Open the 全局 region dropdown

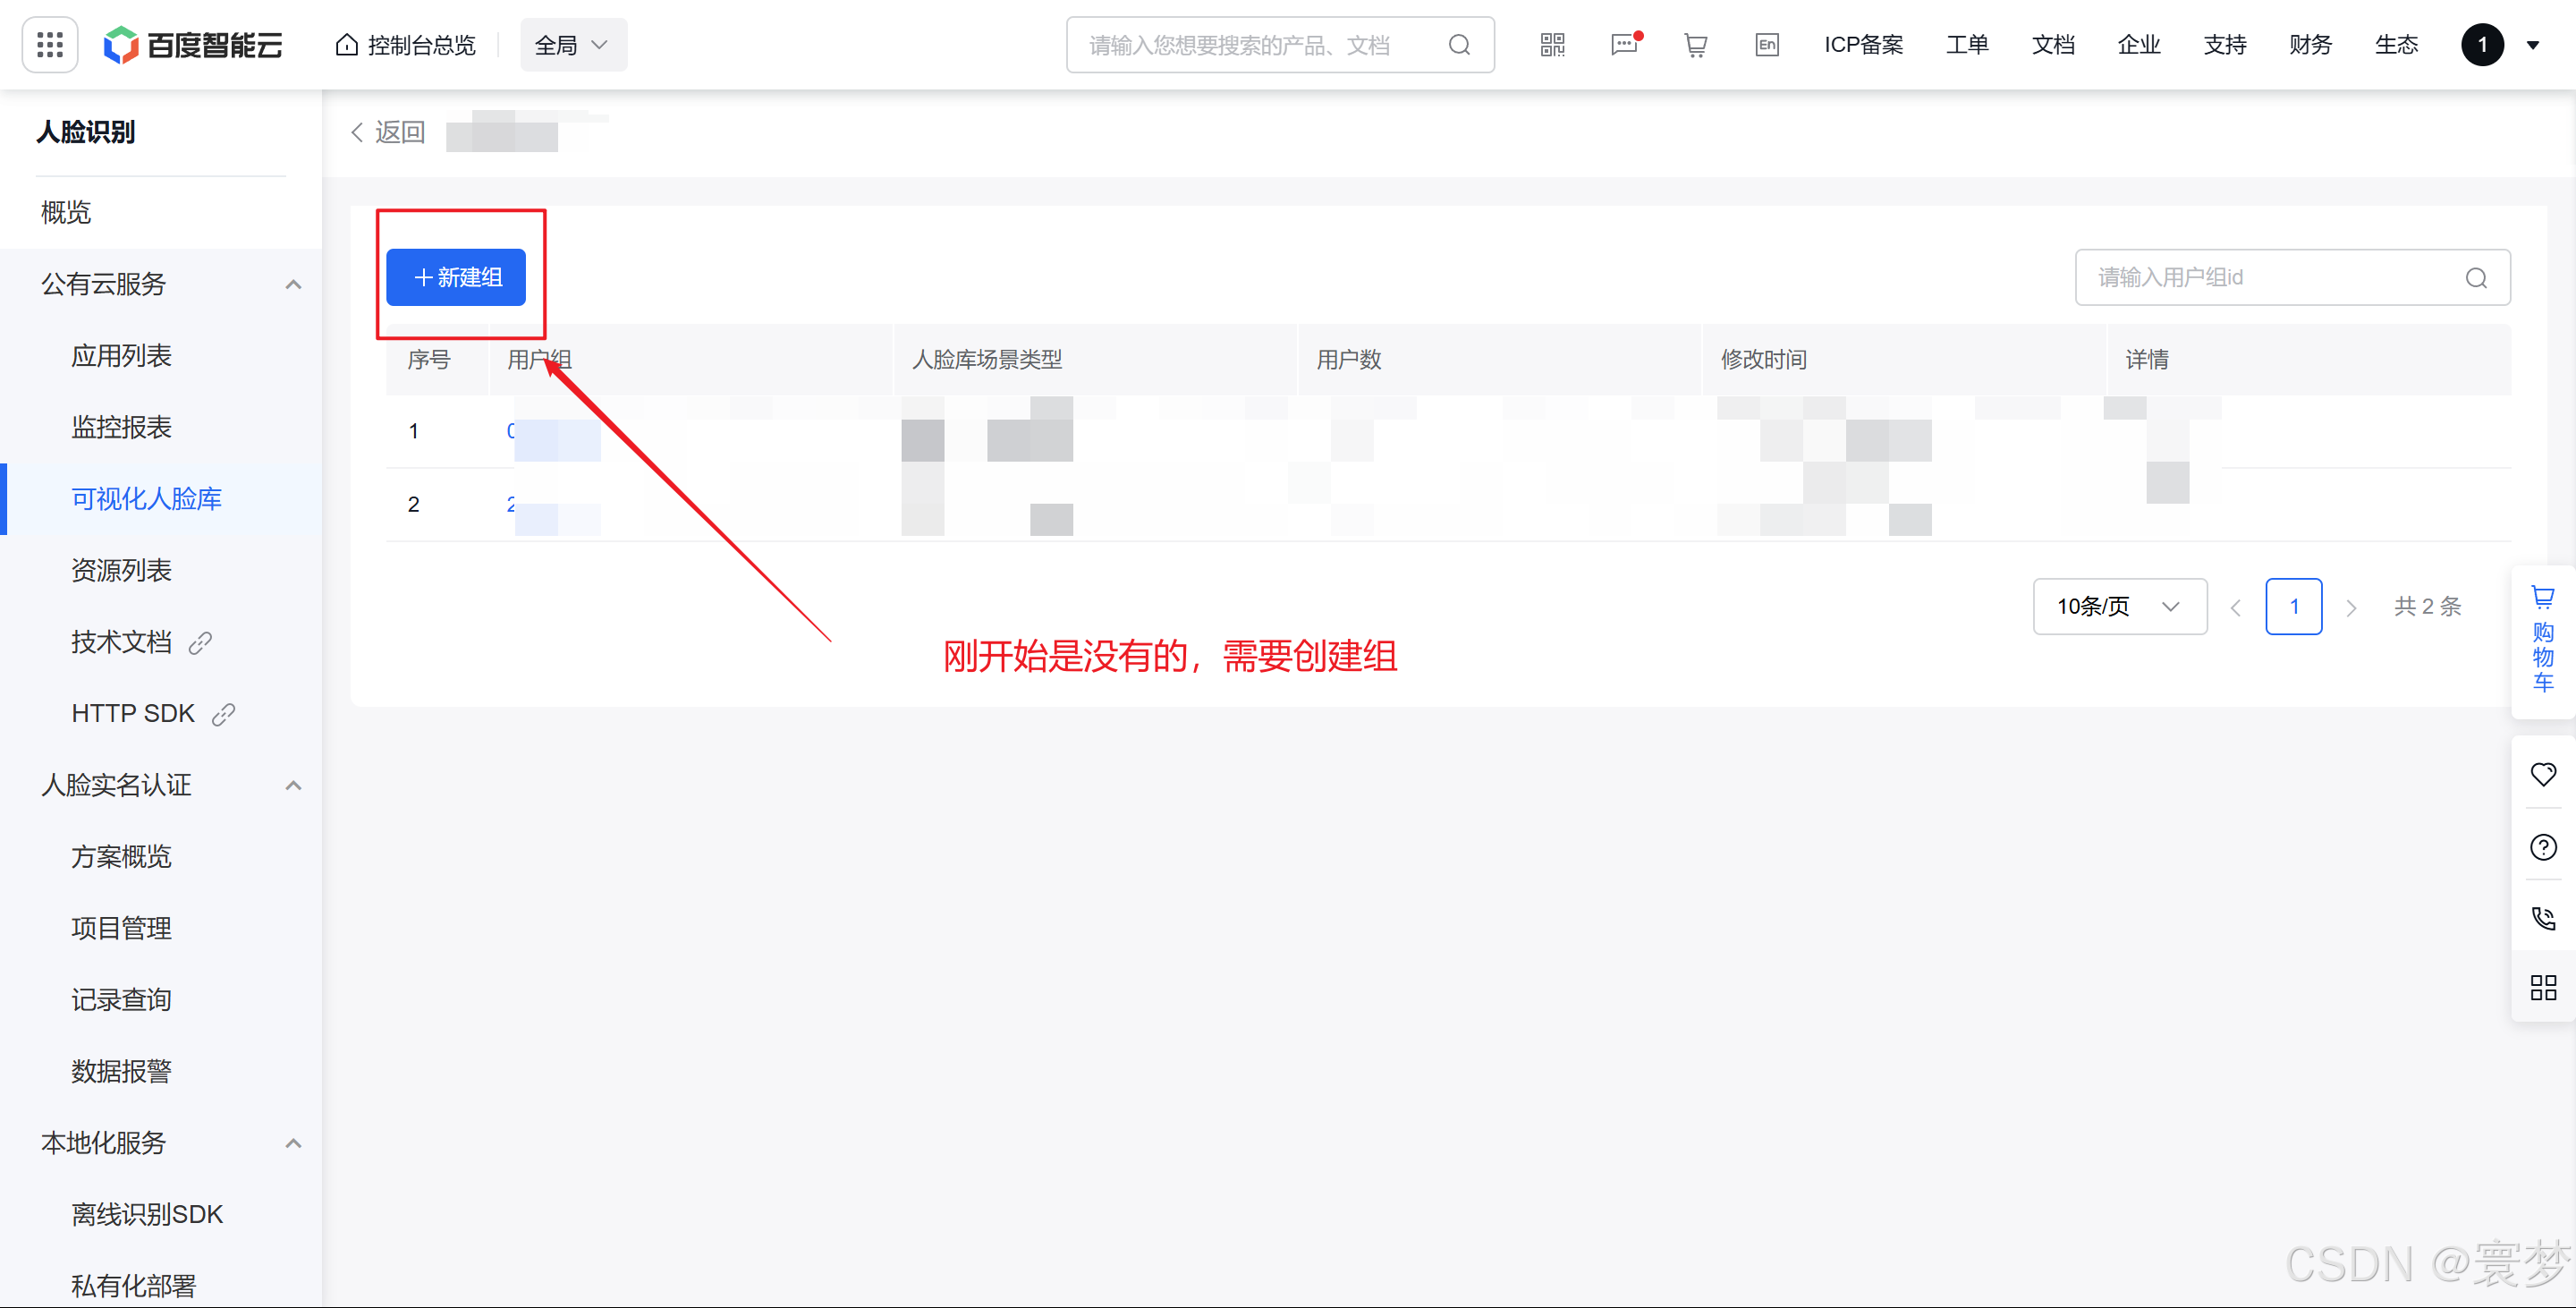click(x=572, y=45)
